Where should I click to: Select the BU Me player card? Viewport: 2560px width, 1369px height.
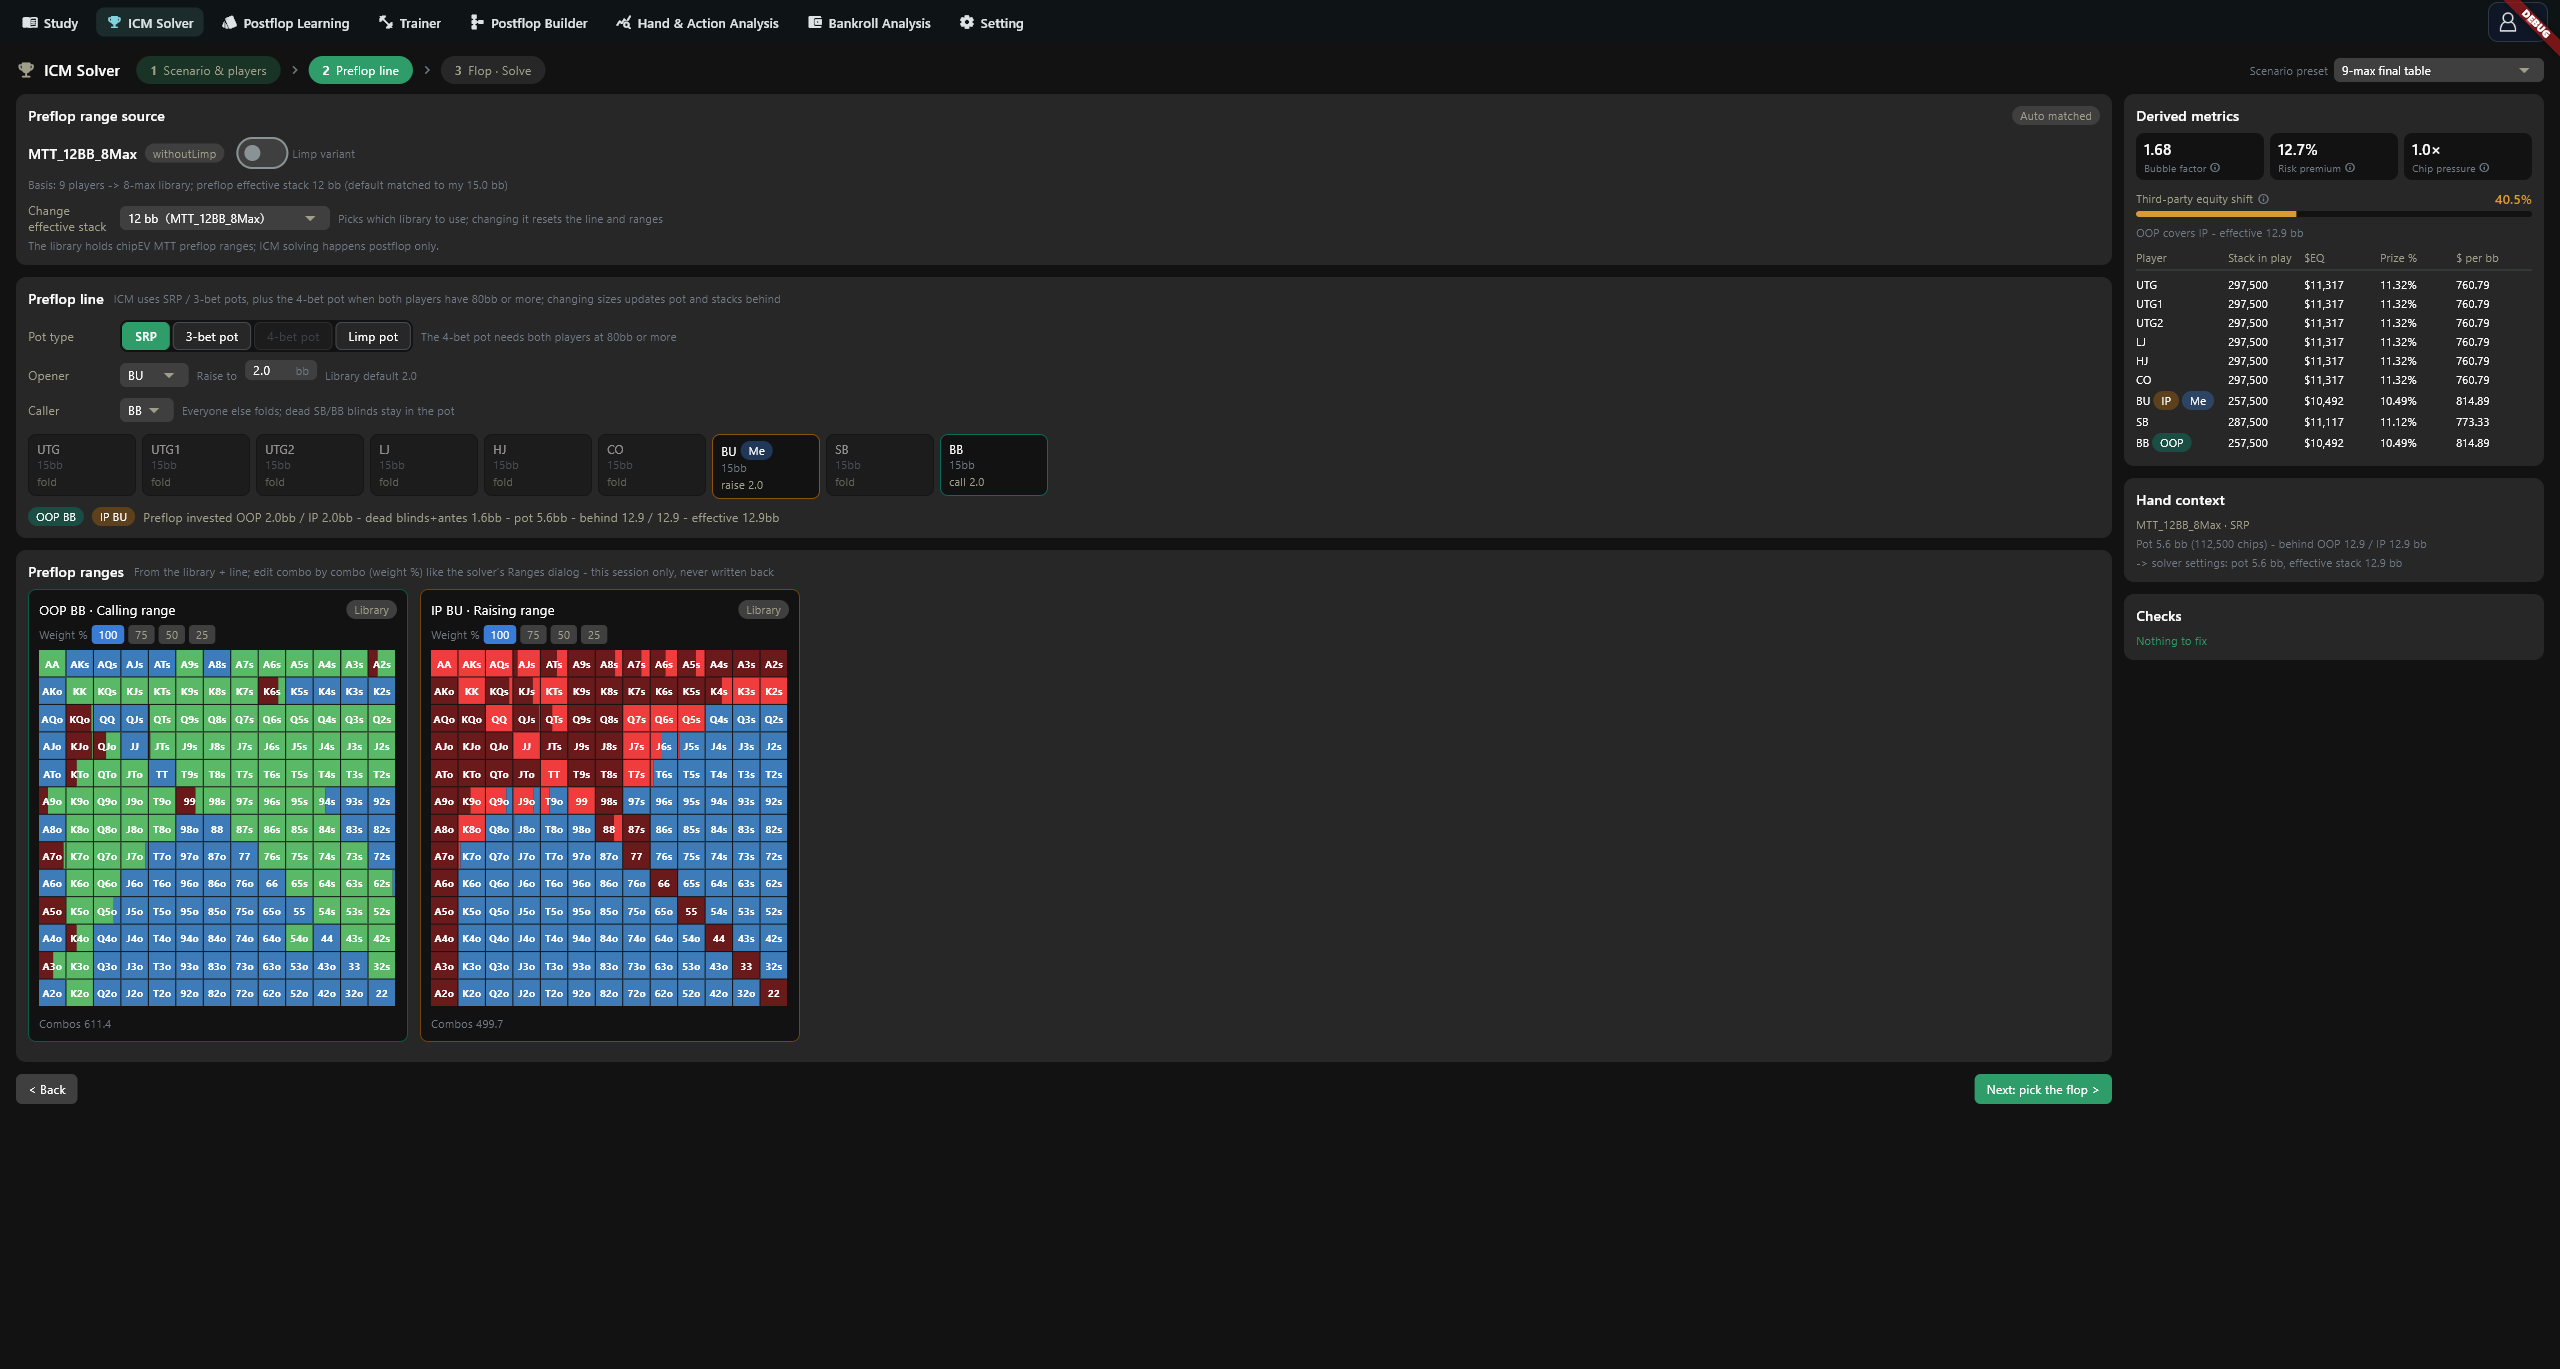[765, 466]
